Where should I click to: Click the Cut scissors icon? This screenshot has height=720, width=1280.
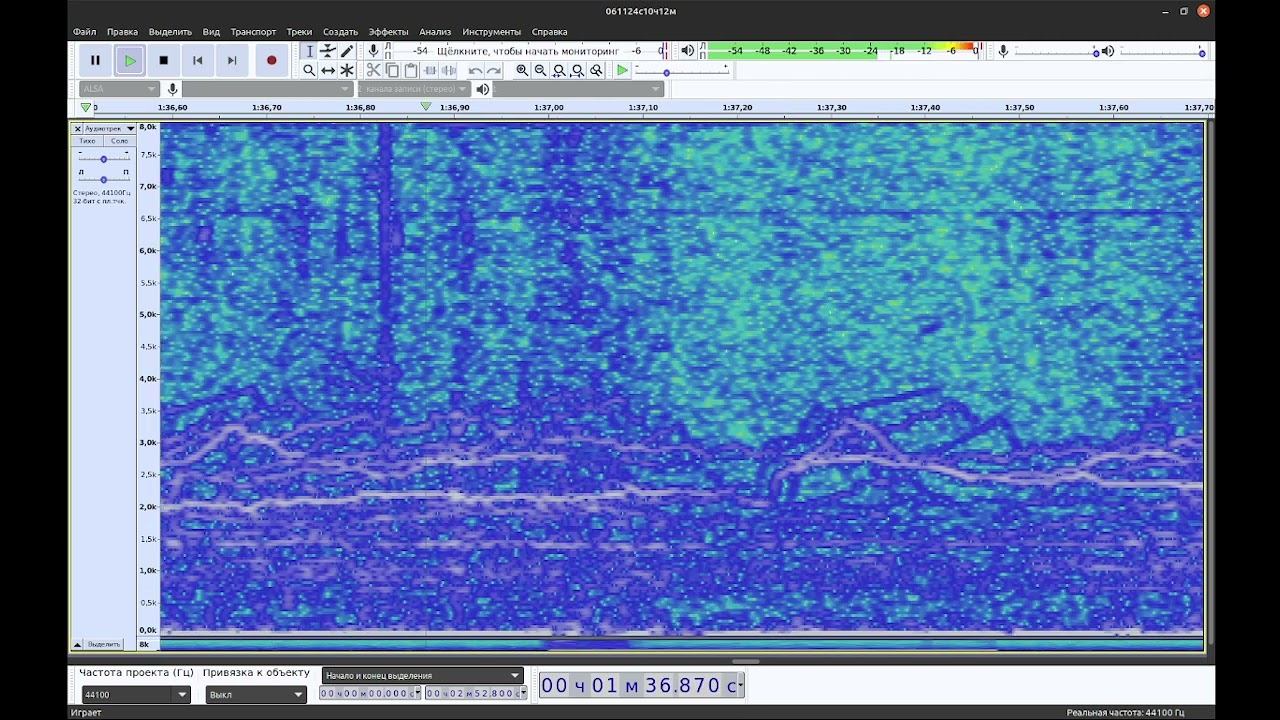pos(373,70)
